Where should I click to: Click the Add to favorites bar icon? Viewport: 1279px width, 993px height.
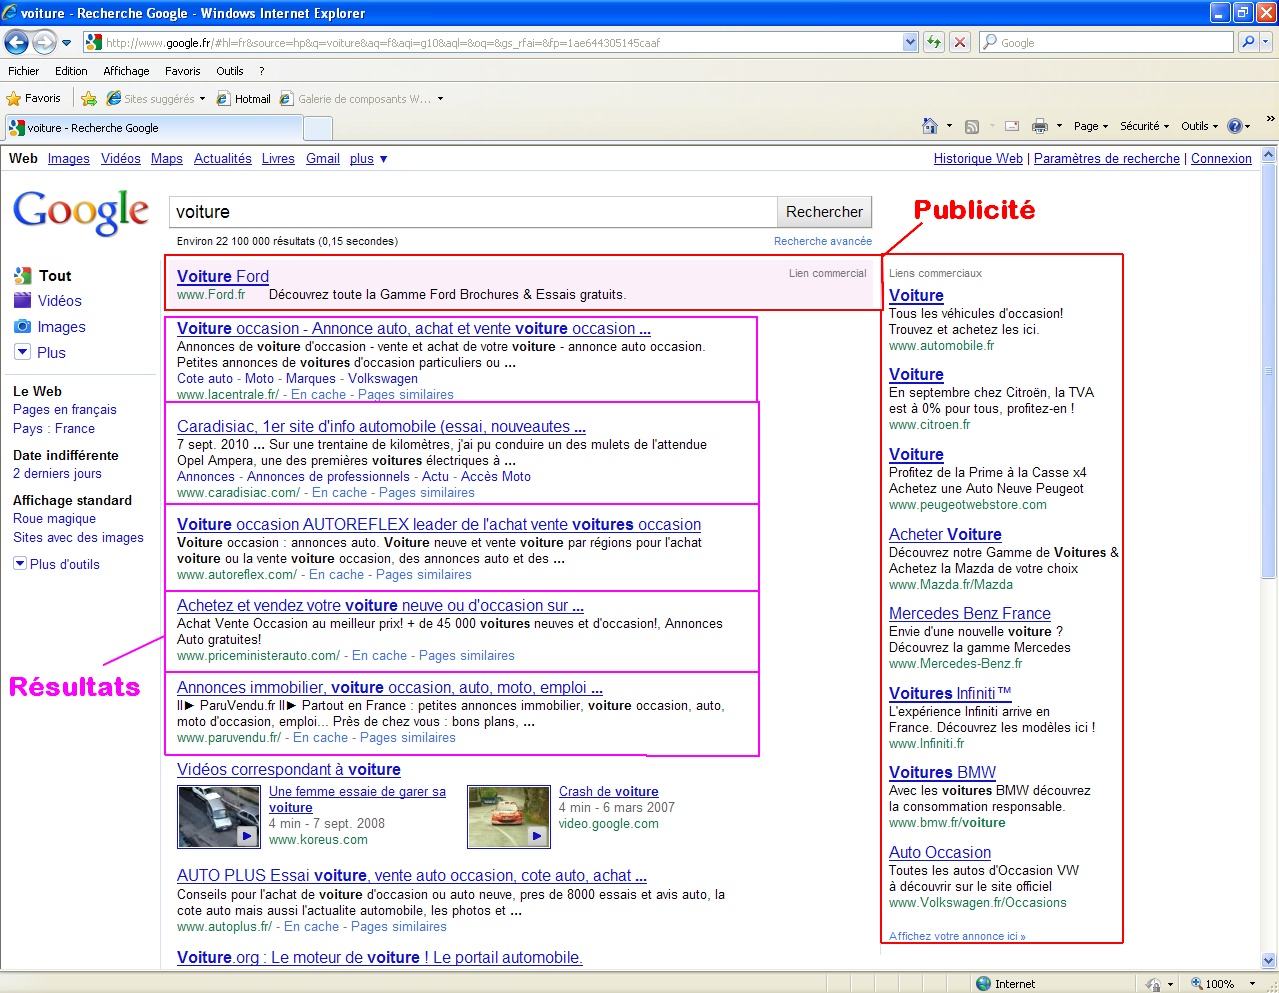(x=88, y=98)
